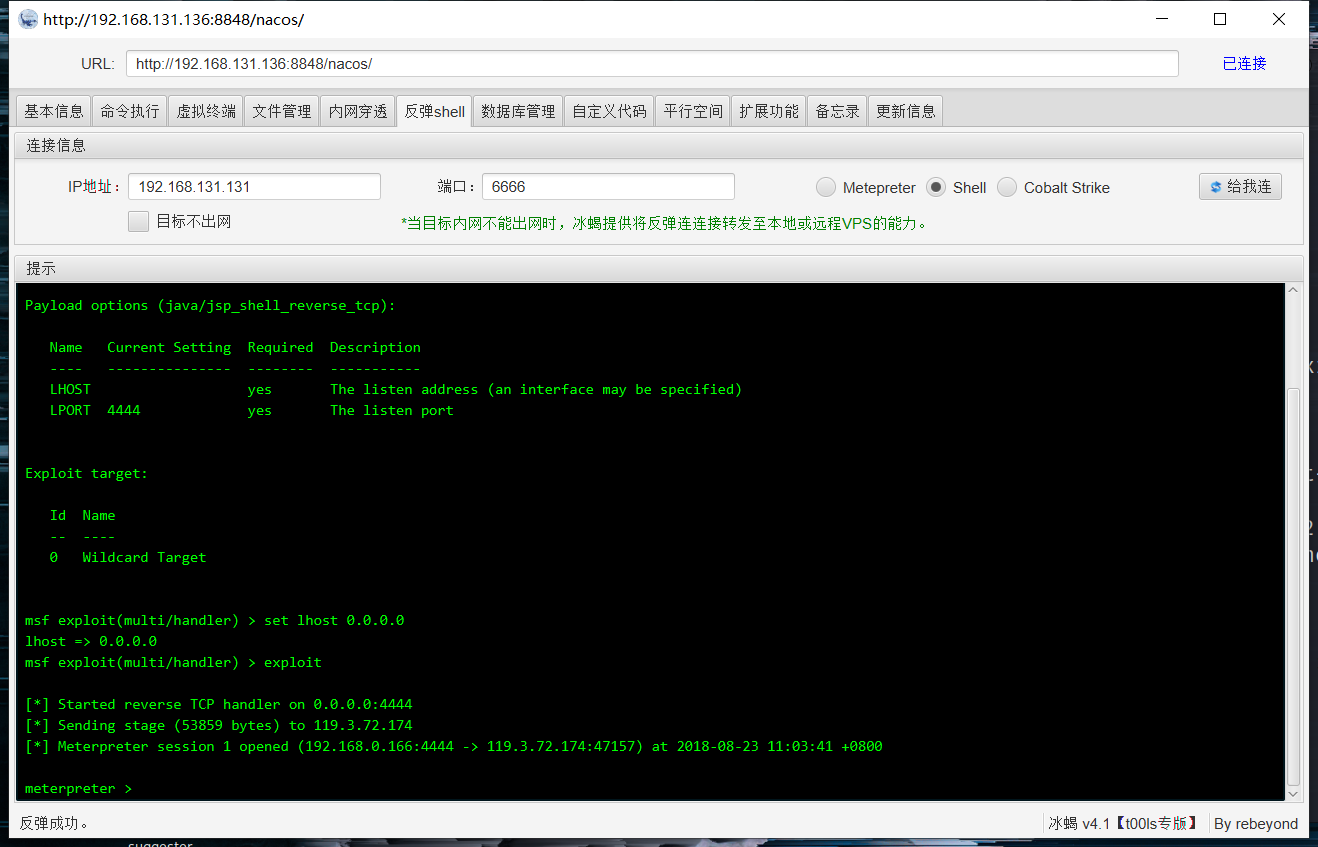
Task: Click the scroll-down arrow of the console
Action: click(1294, 793)
